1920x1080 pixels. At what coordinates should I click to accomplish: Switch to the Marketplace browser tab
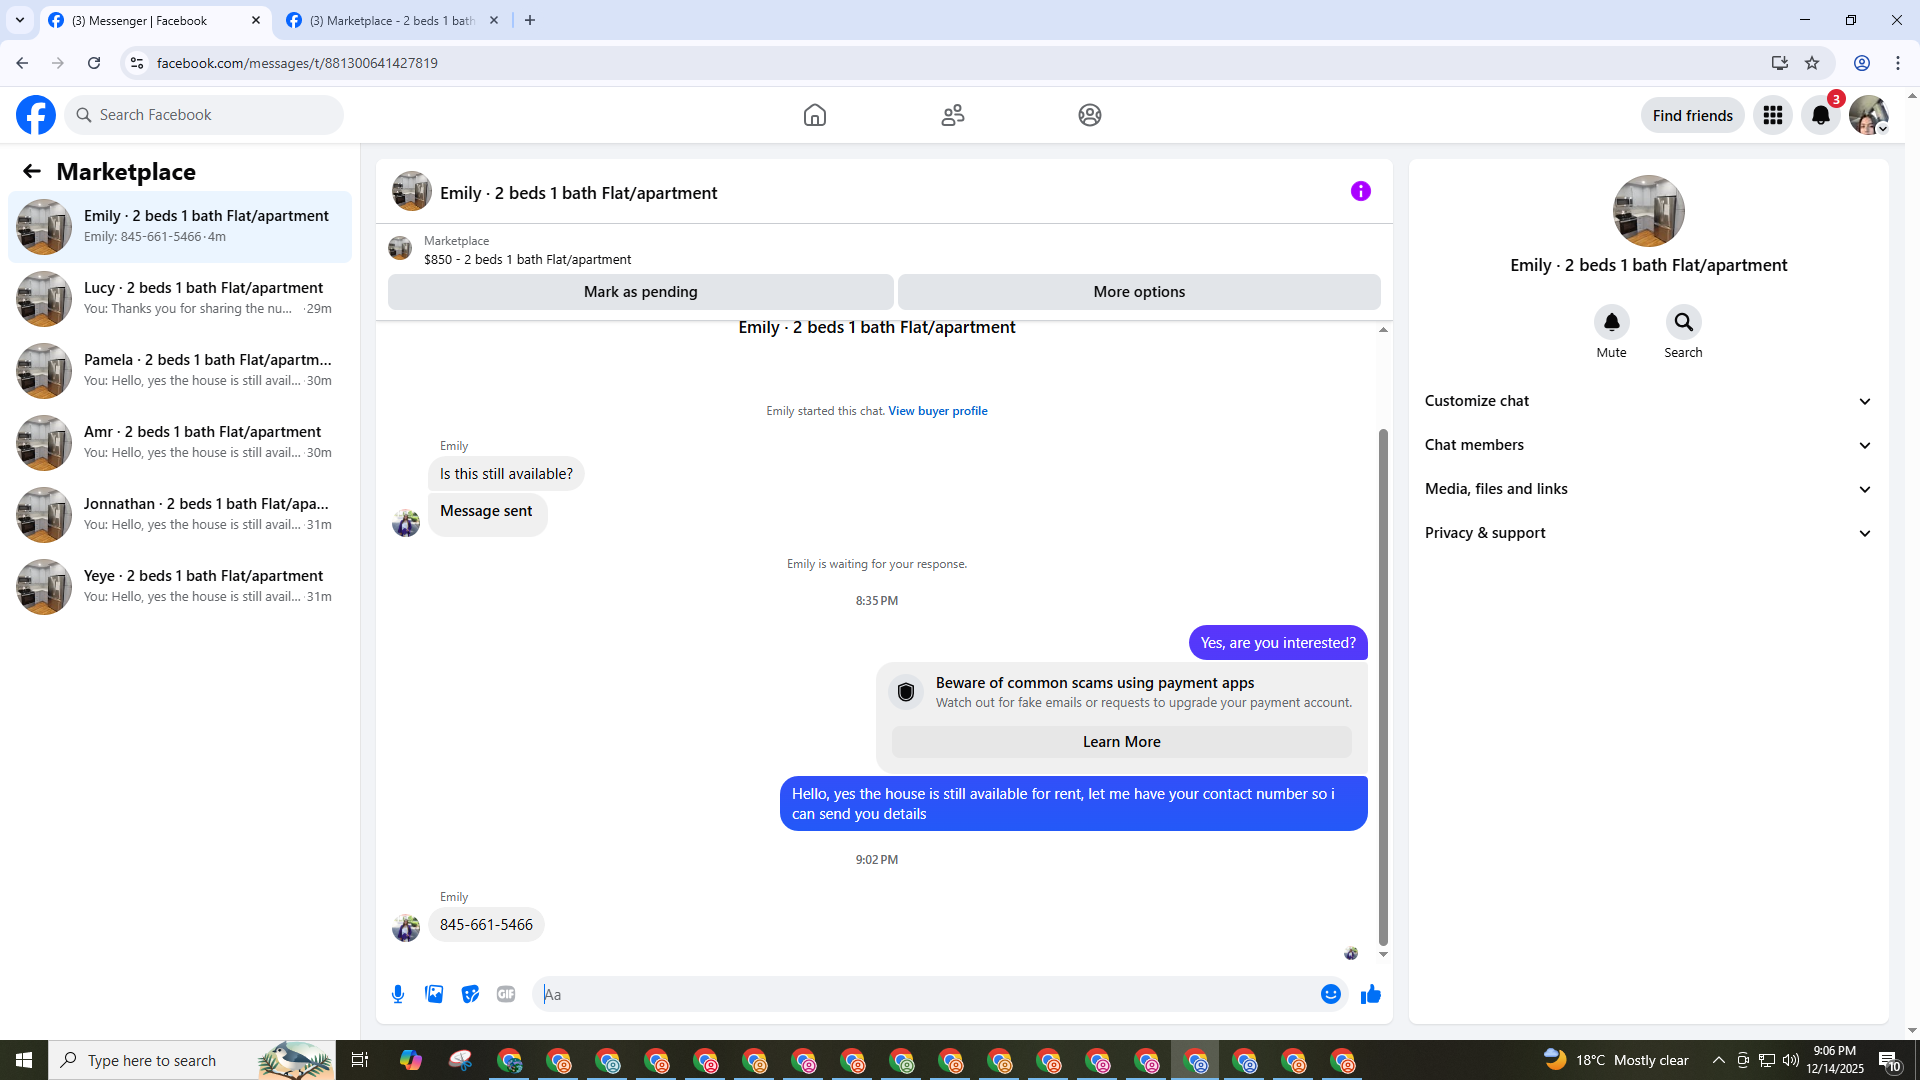[392, 20]
